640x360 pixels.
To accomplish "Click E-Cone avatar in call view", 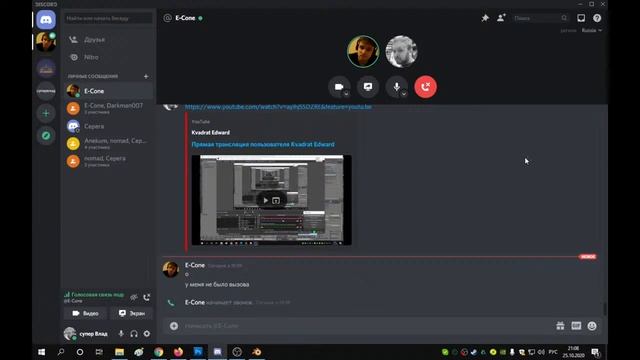I will 363,51.
